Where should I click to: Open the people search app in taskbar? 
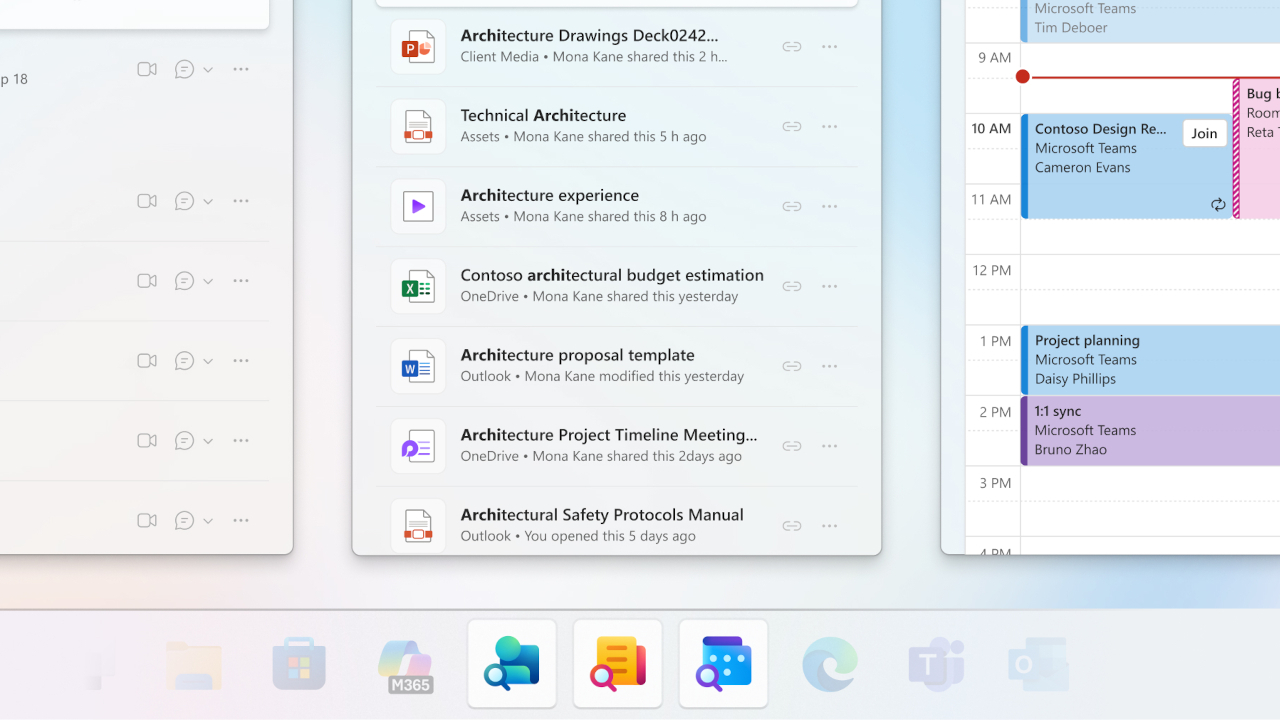[x=512, y=664]
